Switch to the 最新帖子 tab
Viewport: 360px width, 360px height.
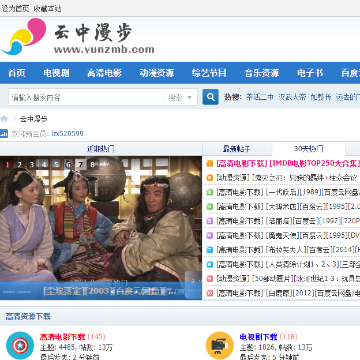click(x=237, y=149)
